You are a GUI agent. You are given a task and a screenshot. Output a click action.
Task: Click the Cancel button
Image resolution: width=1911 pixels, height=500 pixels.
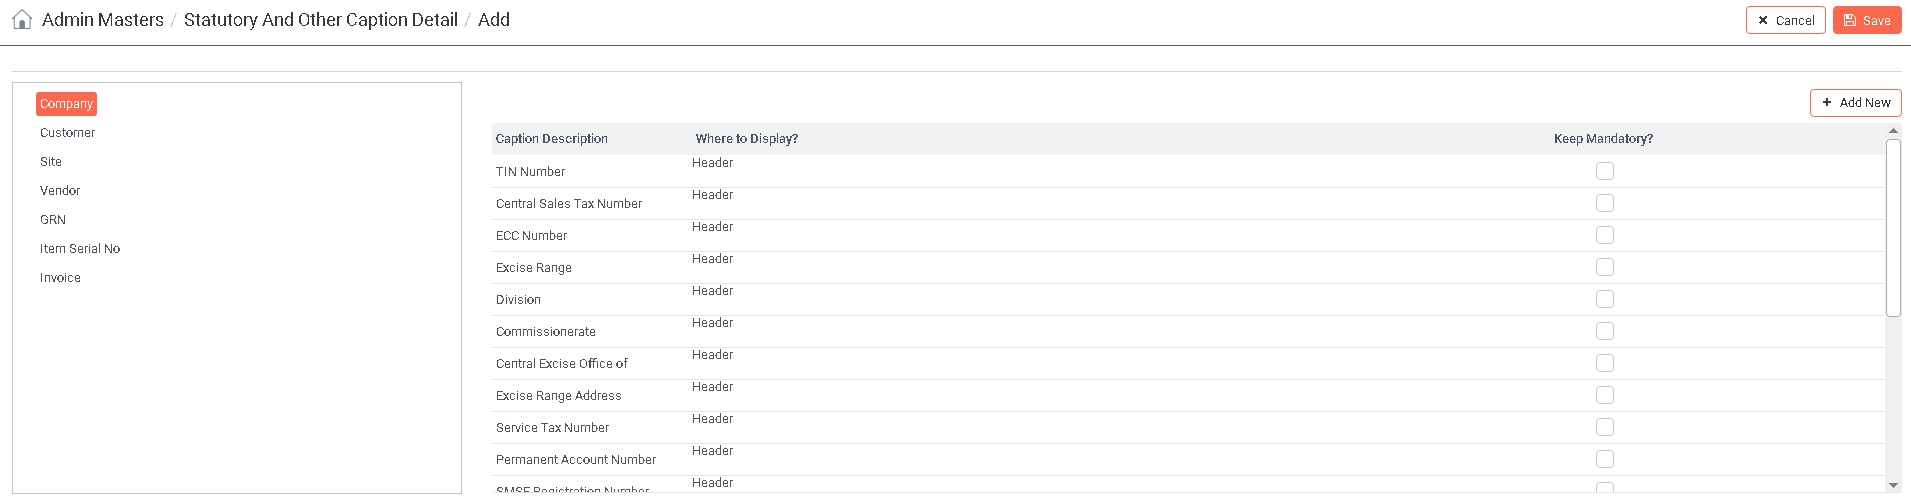tap(1785, 20)
